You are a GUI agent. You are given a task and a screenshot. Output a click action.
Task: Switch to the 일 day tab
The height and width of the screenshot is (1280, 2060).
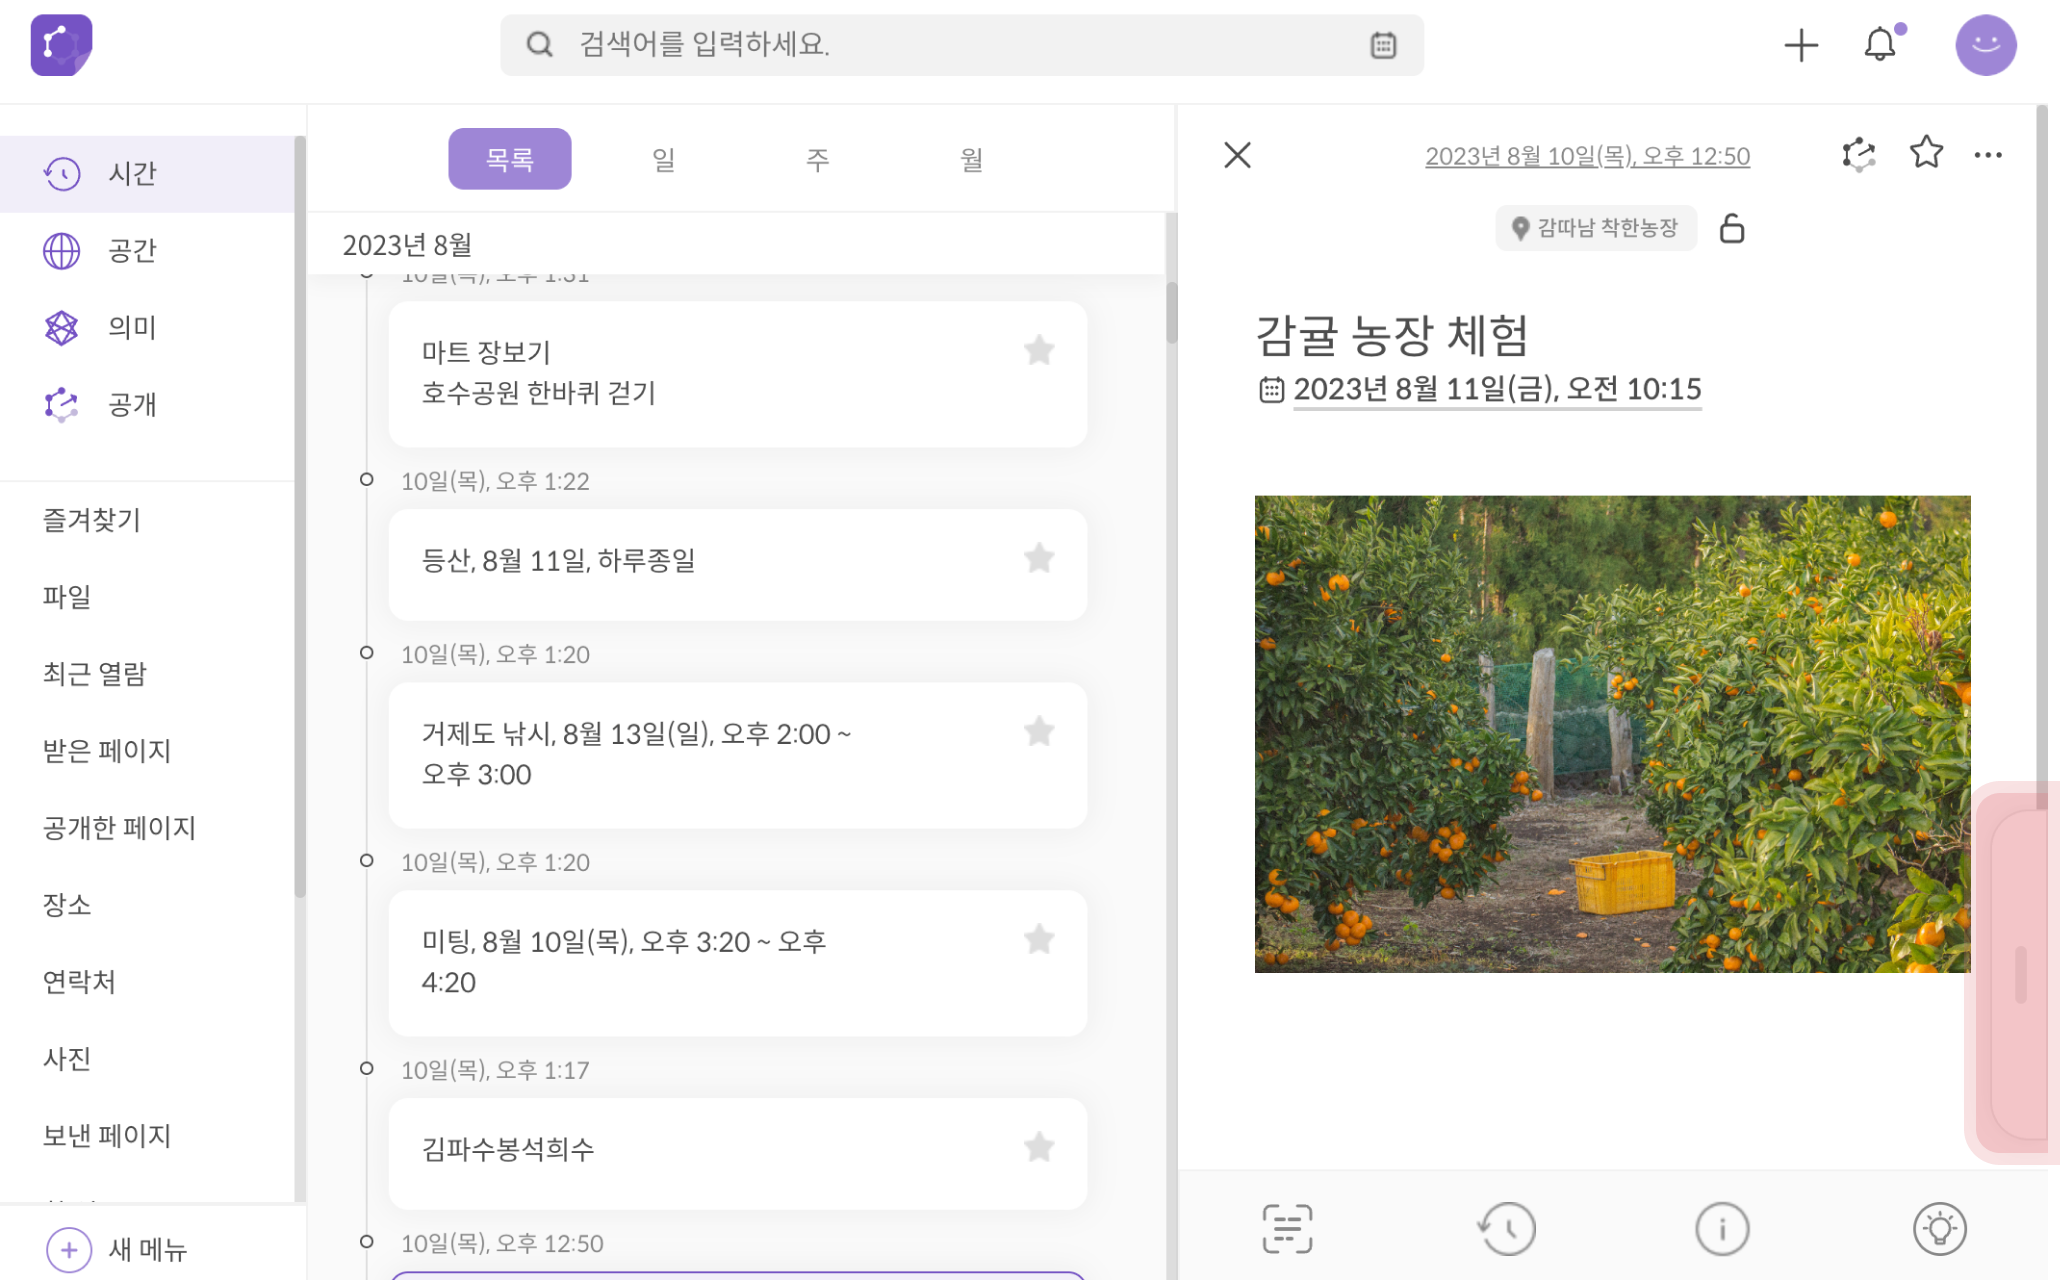click(x=664, y=159)
